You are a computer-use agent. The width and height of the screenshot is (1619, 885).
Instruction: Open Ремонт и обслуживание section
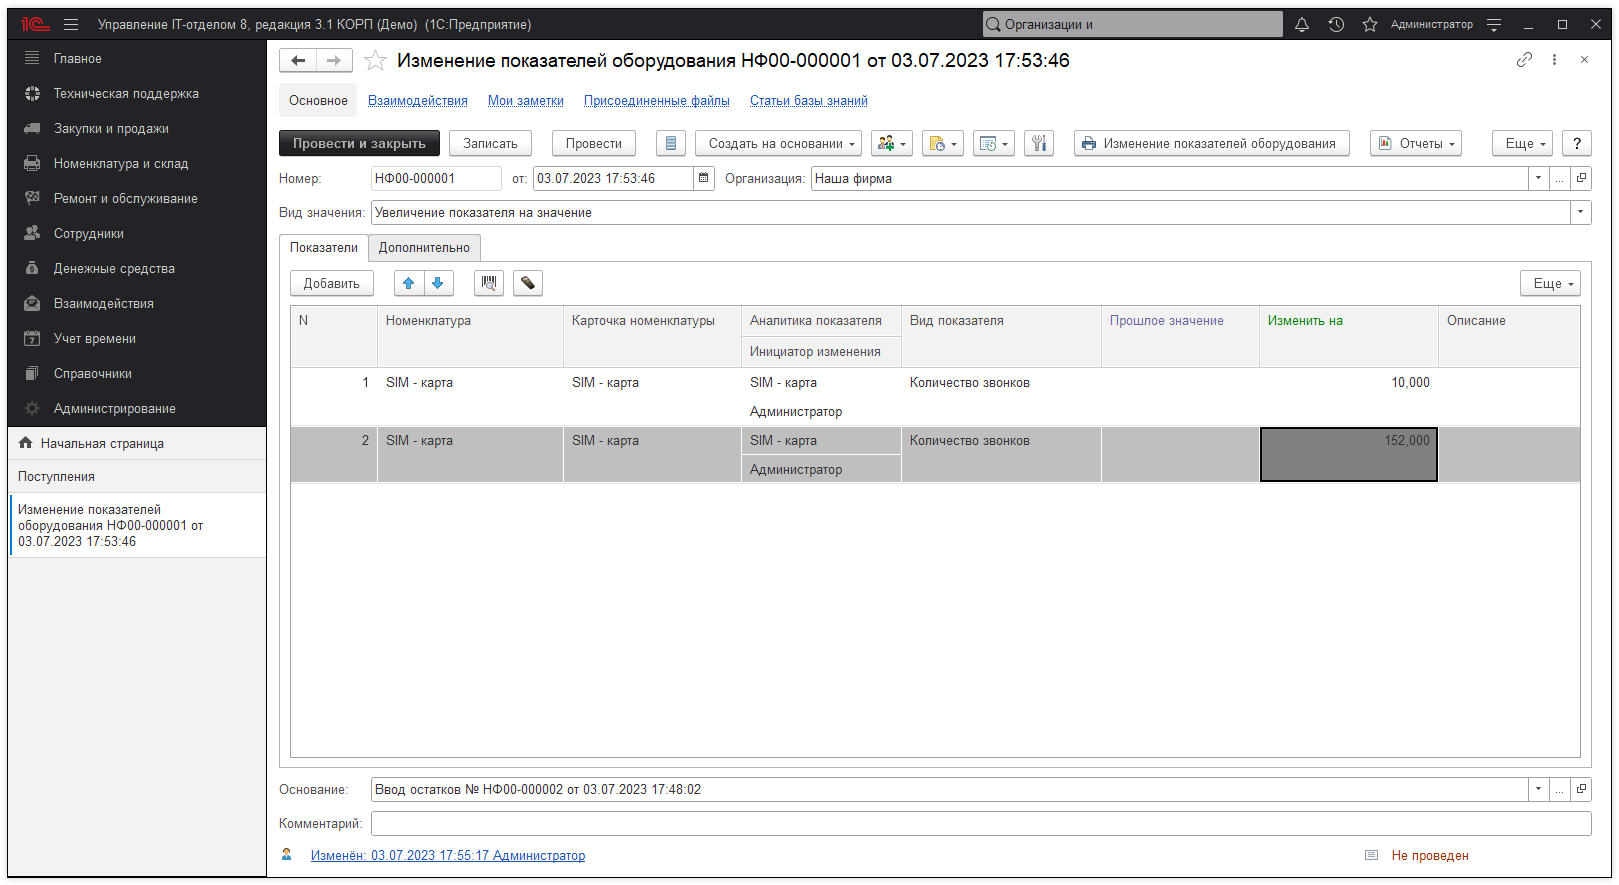tap(125, 198)
